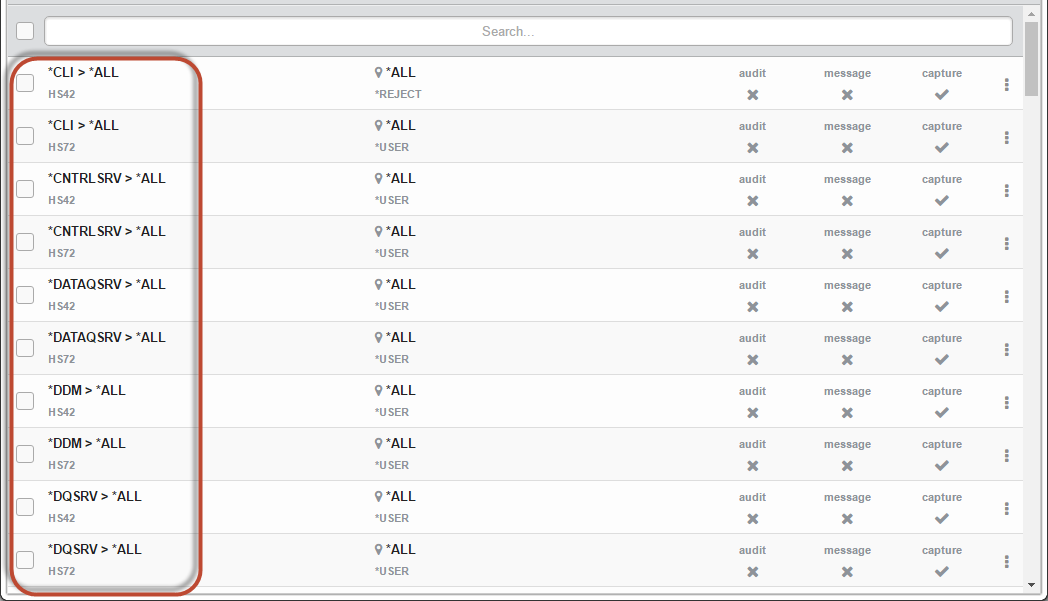Click into the Search field
Viewport: 1048px width, 601px height.
pos(528,31)
